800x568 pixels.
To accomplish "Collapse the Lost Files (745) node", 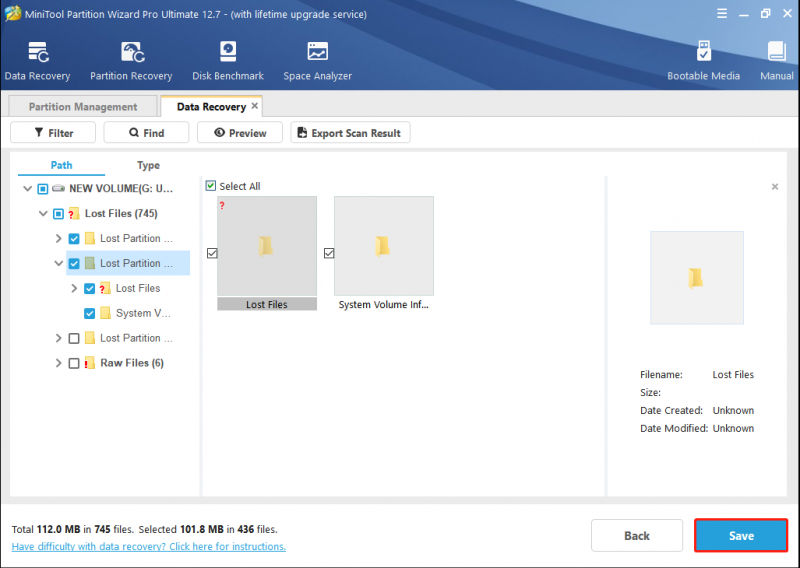I will point(43,213).
